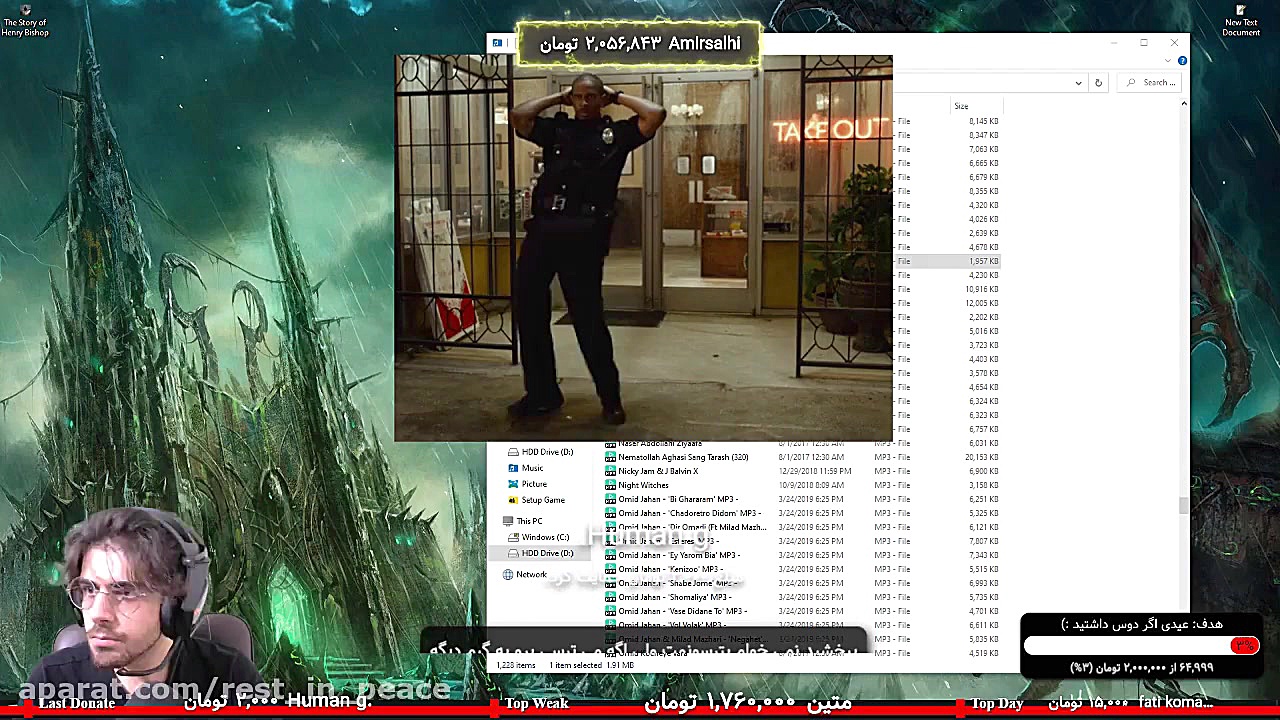Select Omid Jahan 'Vase Didane To' MP3 file name
The image size is (1280, 720).
(x=683, y=611)
